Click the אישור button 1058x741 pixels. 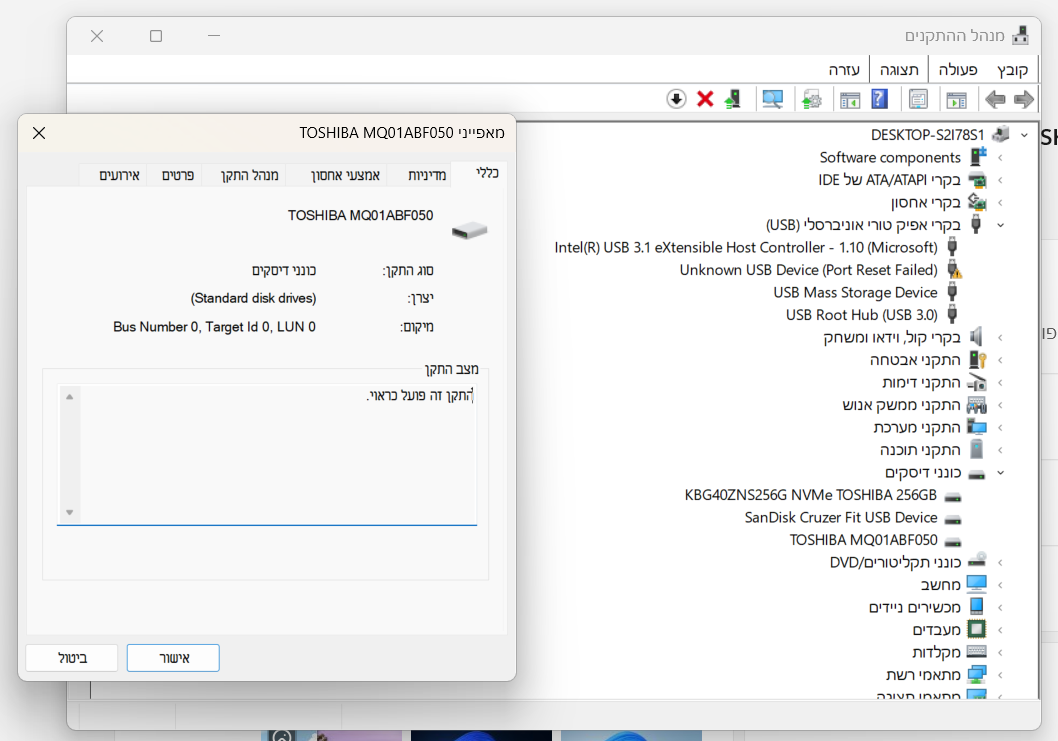173,658
